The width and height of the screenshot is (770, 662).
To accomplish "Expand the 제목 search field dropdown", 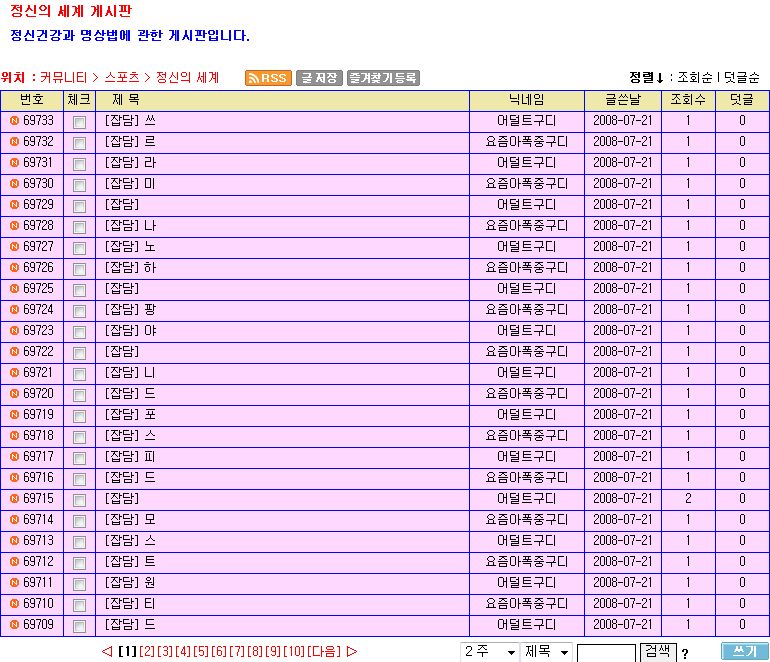I will point(547,652).
